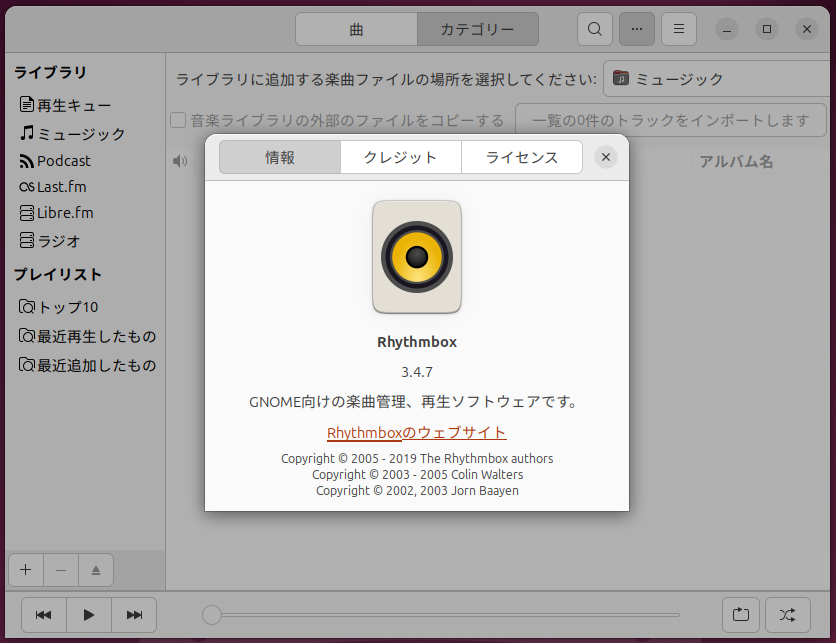Image resolution: width=836 pixels, height=643 pixels.
Task: Add a new playlist with the plus button
Action: tap(25, 569)
